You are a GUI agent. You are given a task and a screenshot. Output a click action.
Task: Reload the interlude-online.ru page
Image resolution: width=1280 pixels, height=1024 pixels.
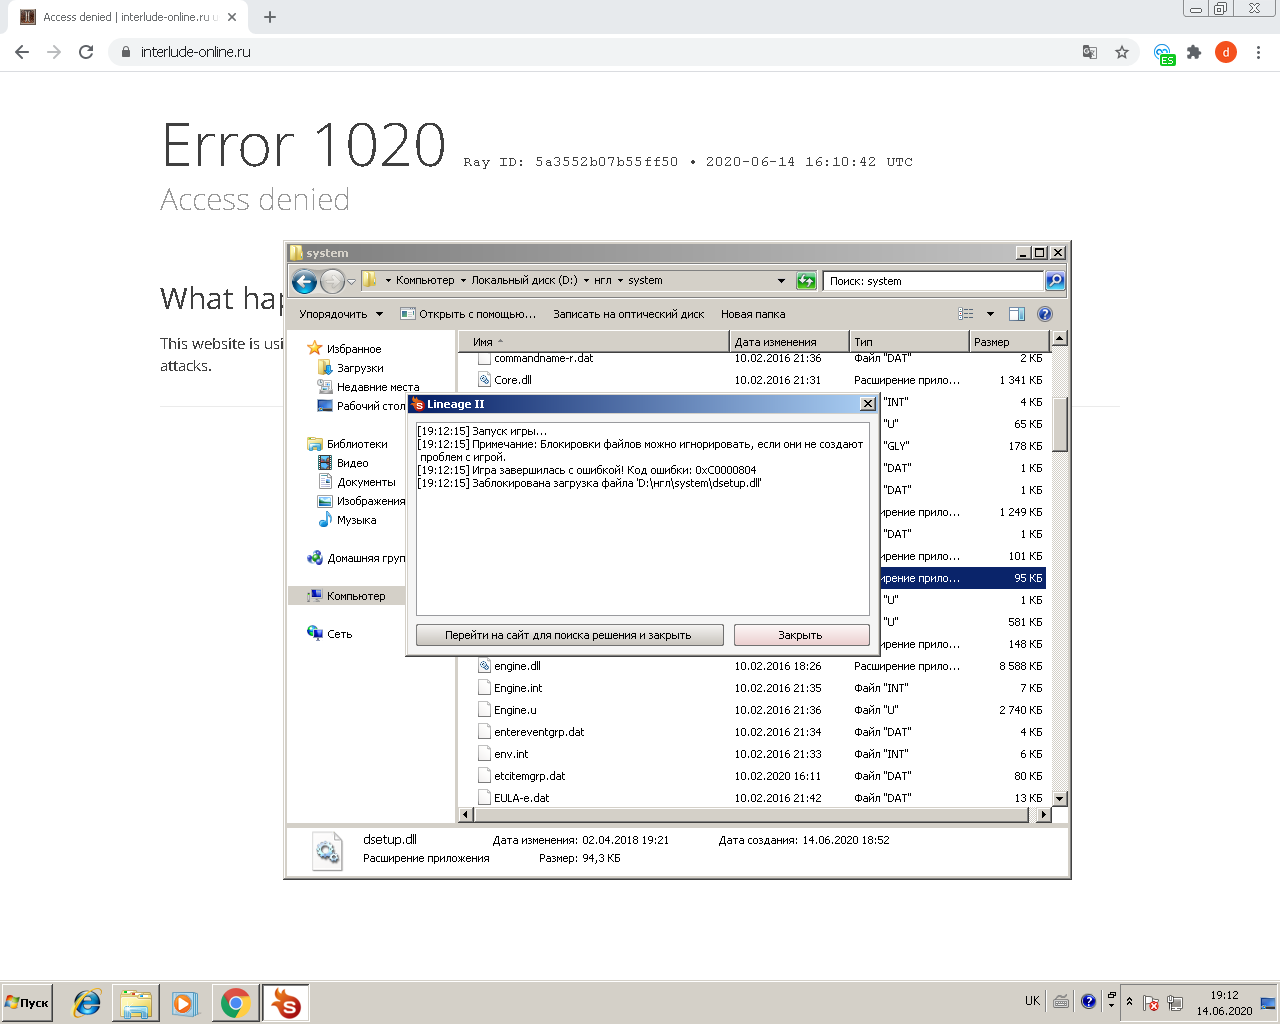[x=86, y=52]
